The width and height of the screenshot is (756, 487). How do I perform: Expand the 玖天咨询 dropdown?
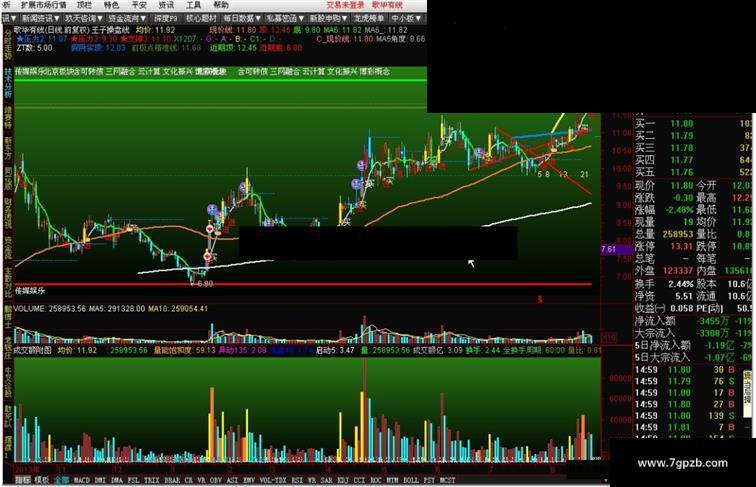coord(84,18)
